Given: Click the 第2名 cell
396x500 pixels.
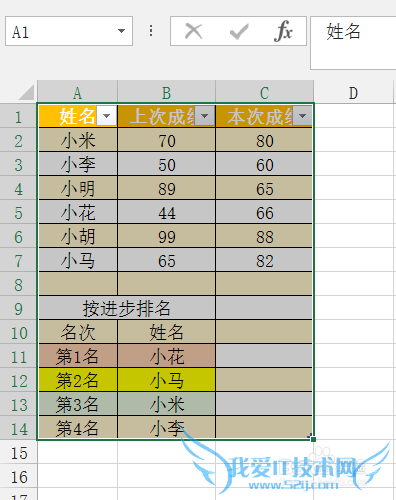Looking at the screenshot, I should [x=78, y=380].
